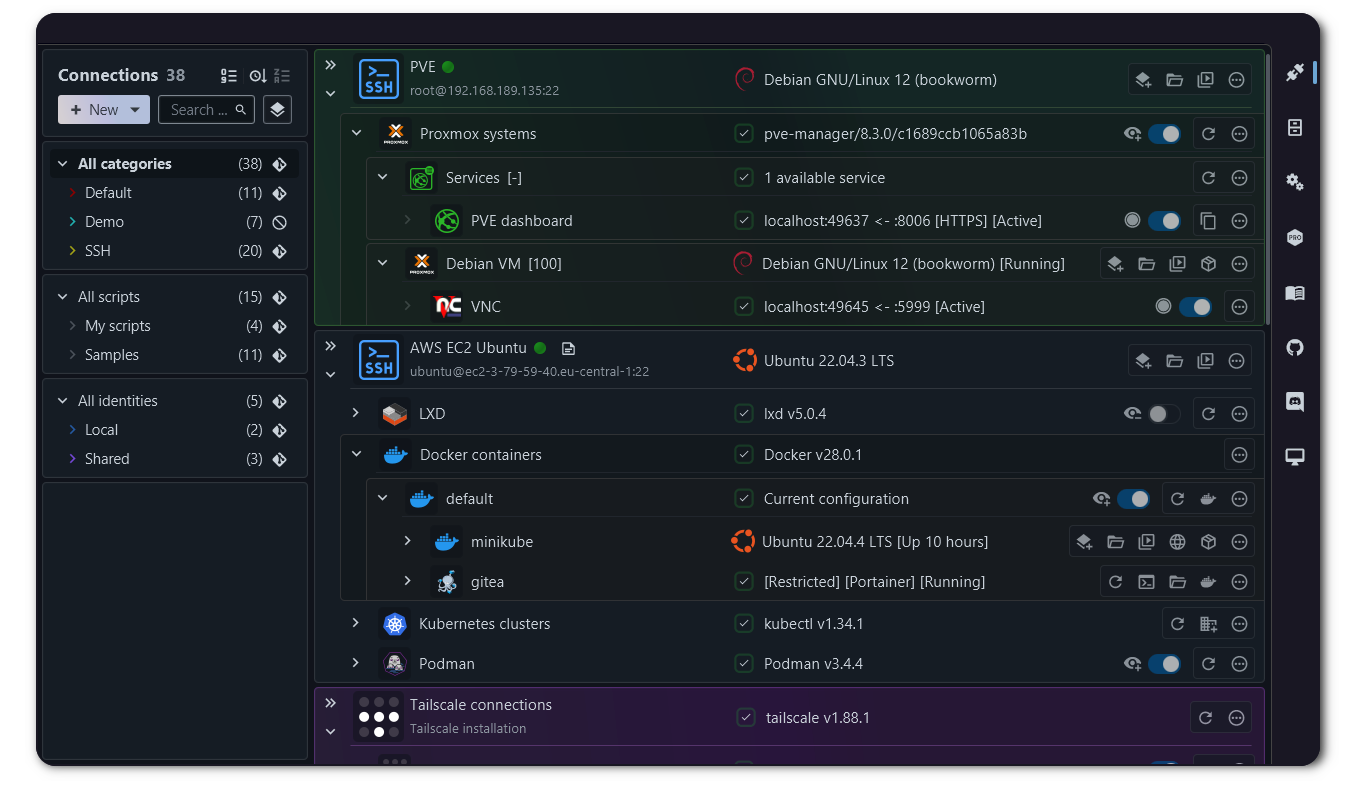Disable the Proxmox systems toggle switch
Image resolution: width=1360 pixels, height=790 pixels.
pos(1164,133)
